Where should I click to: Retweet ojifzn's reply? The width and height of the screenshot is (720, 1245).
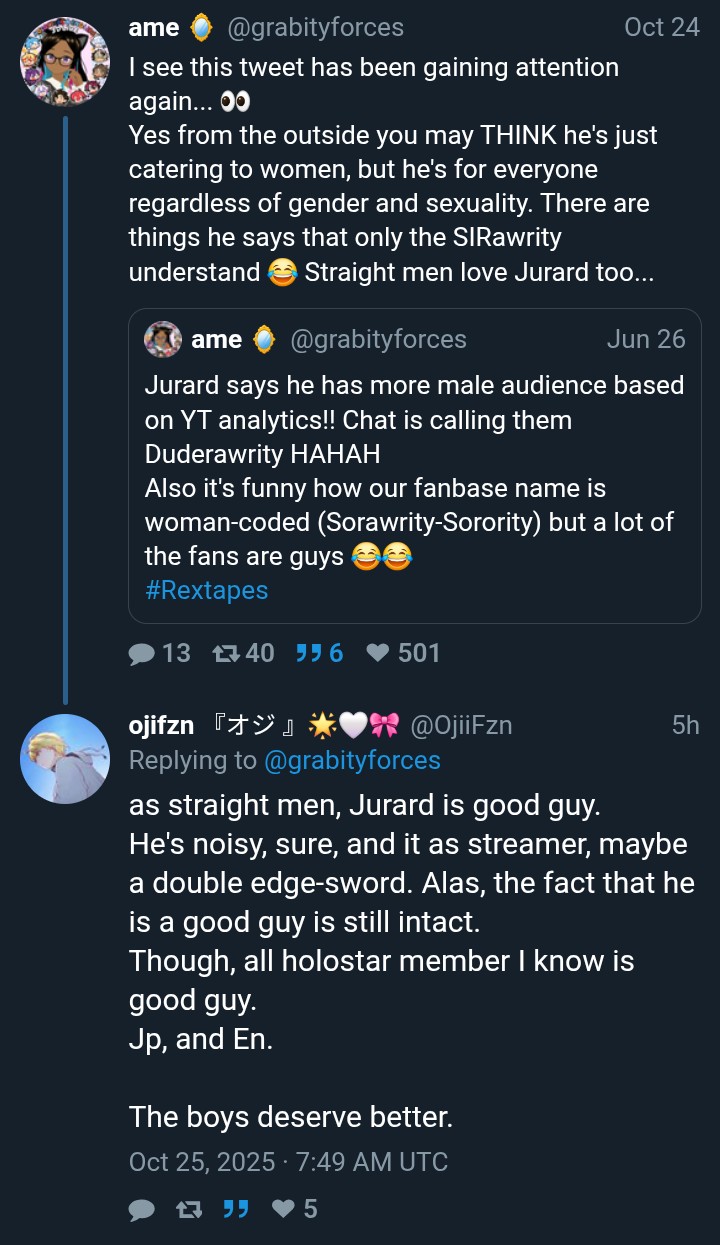coord(188,1209)
